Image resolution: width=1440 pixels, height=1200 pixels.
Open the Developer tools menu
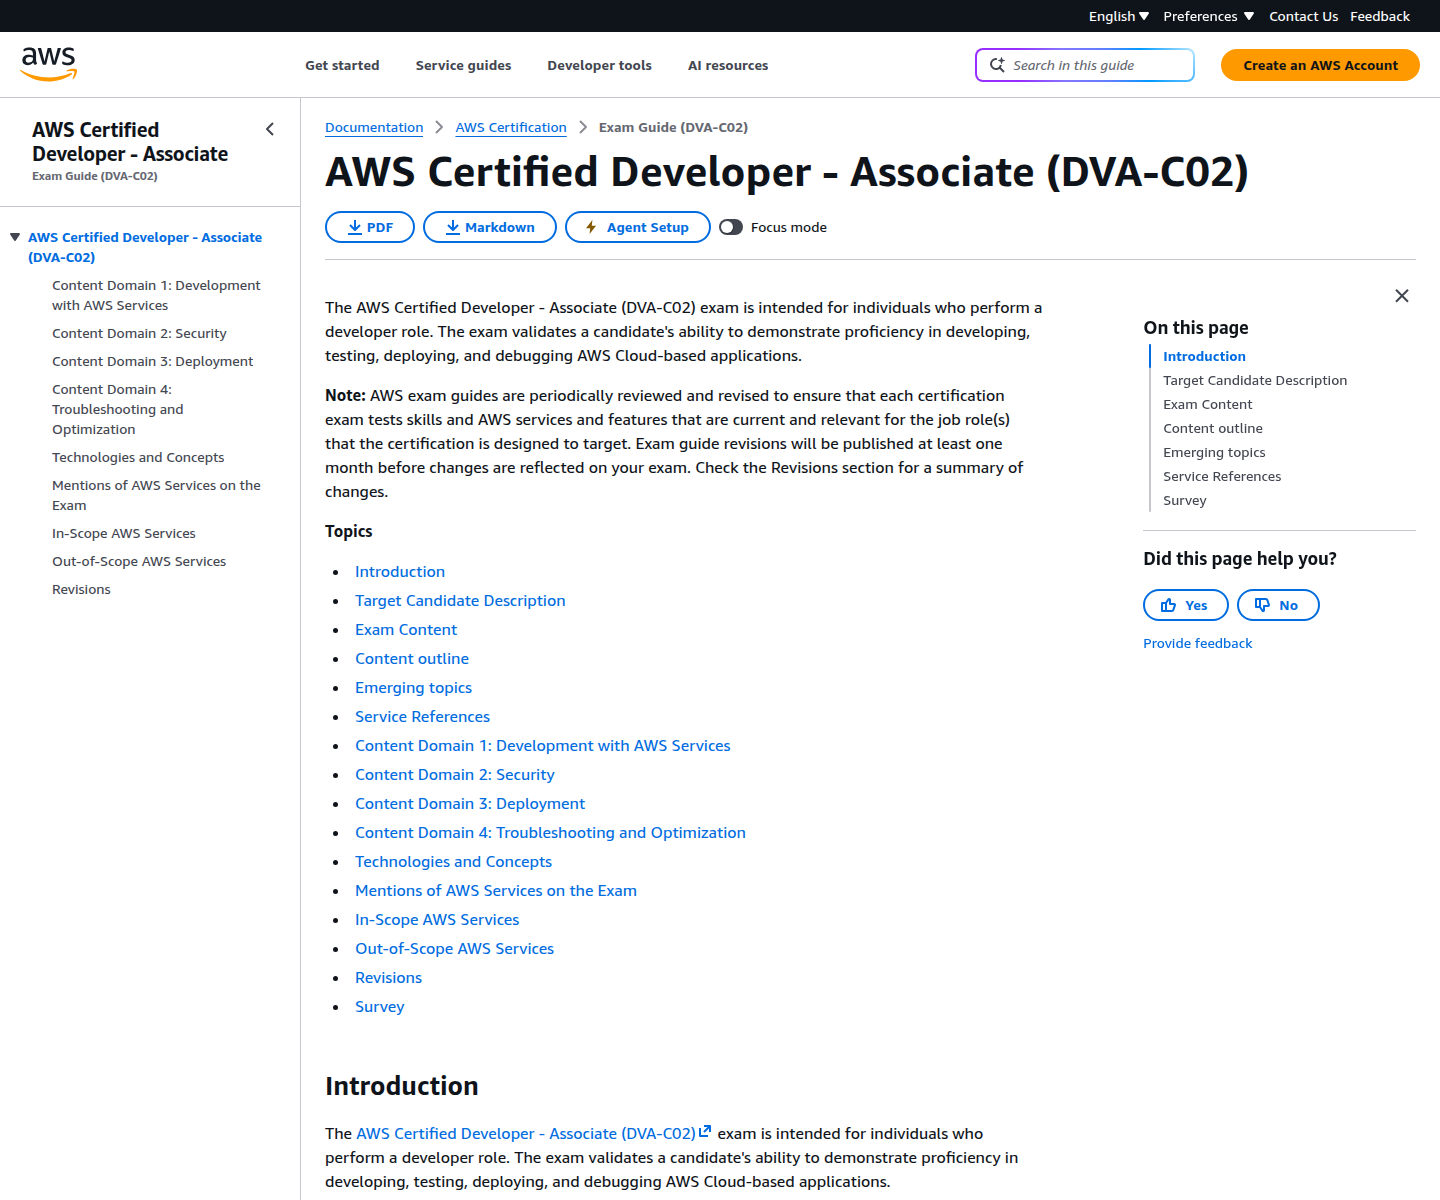(x=599, y=65)
